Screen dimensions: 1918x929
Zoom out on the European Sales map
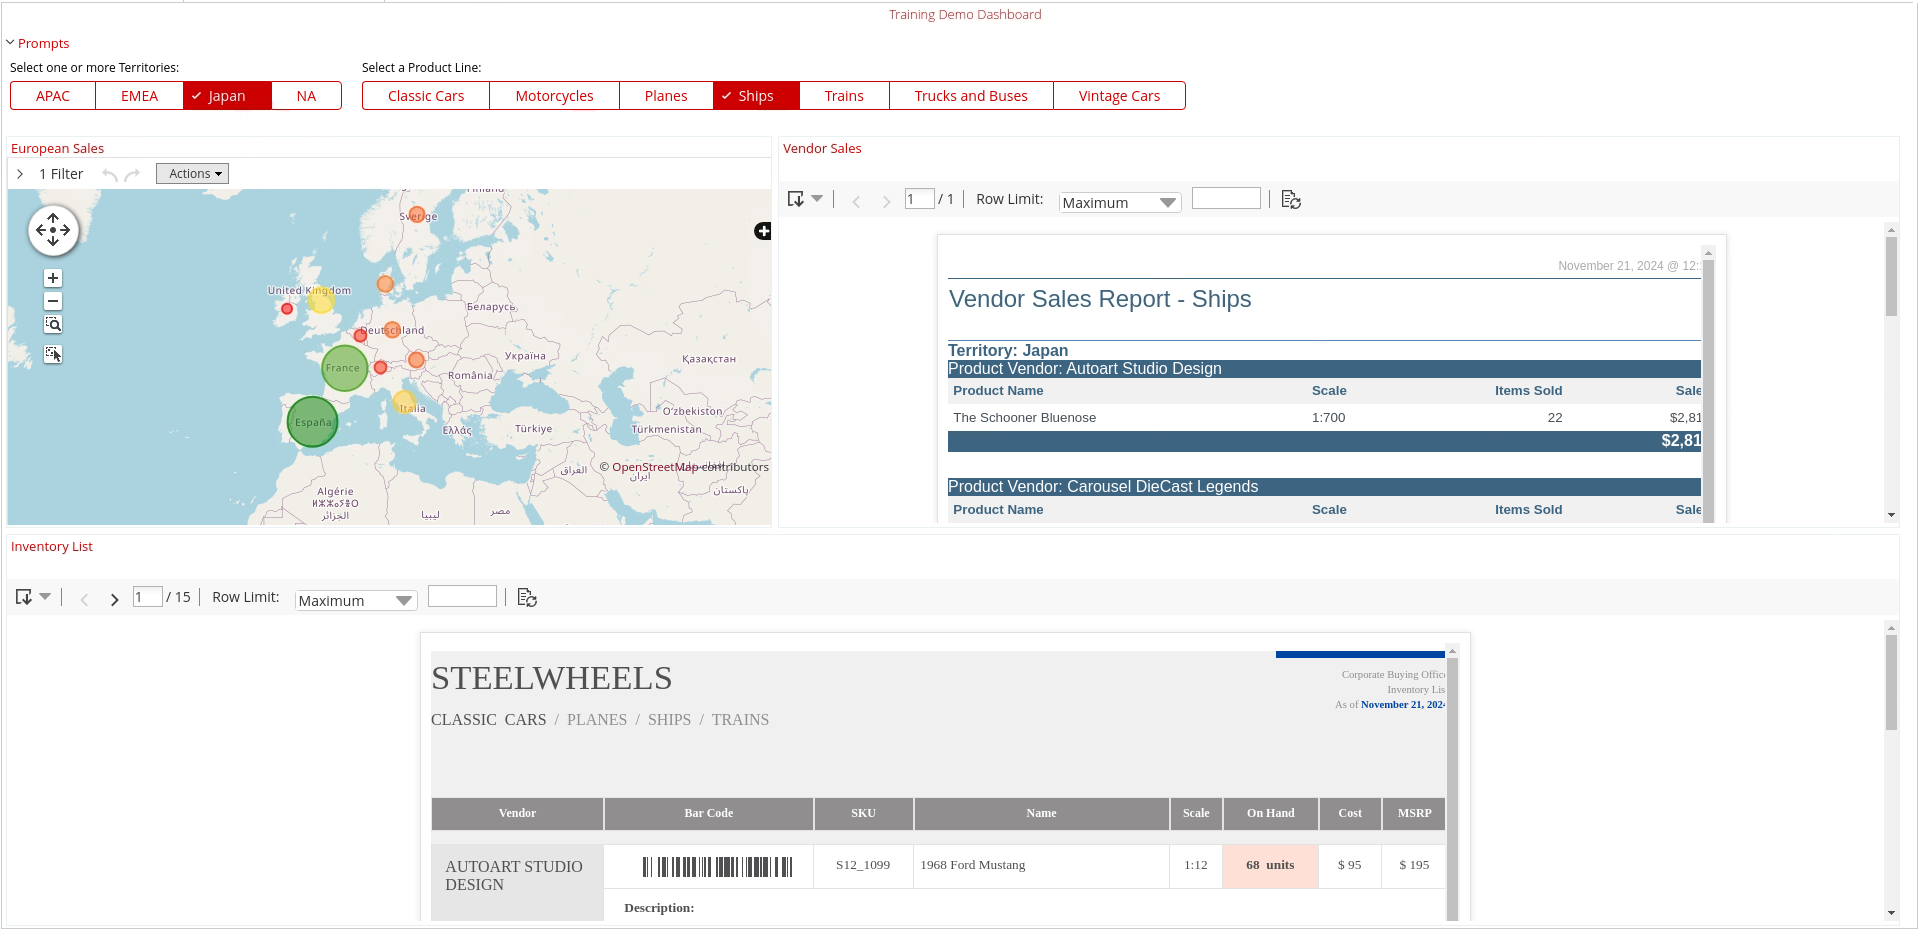point(53,301)
